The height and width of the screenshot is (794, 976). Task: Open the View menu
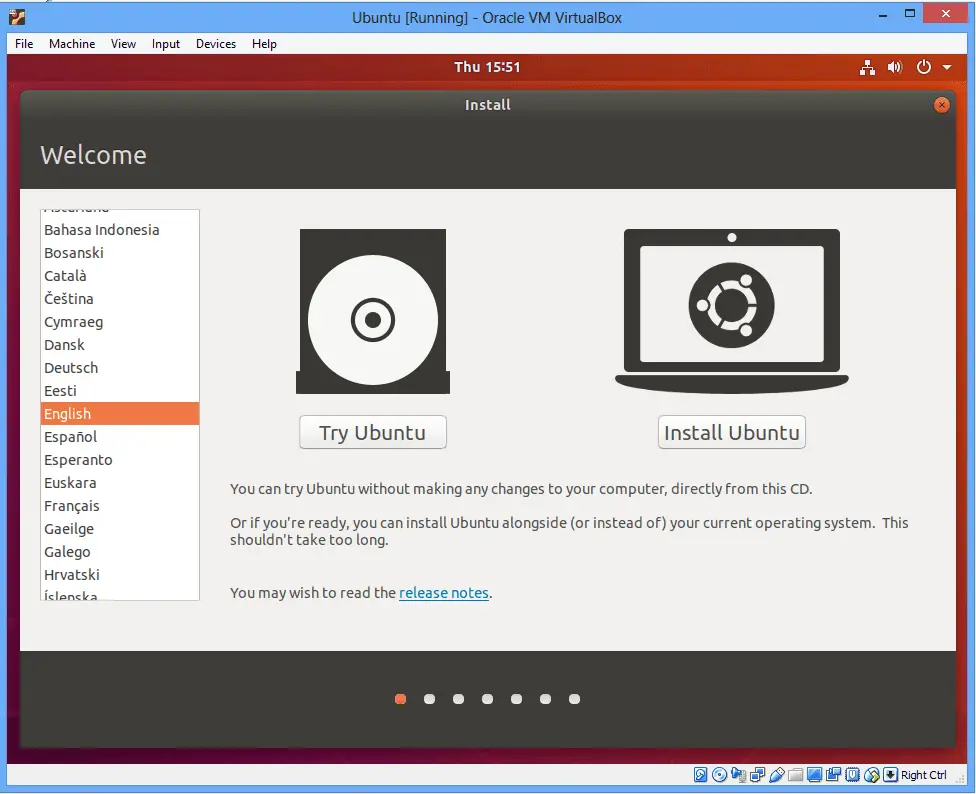point(123,44)
